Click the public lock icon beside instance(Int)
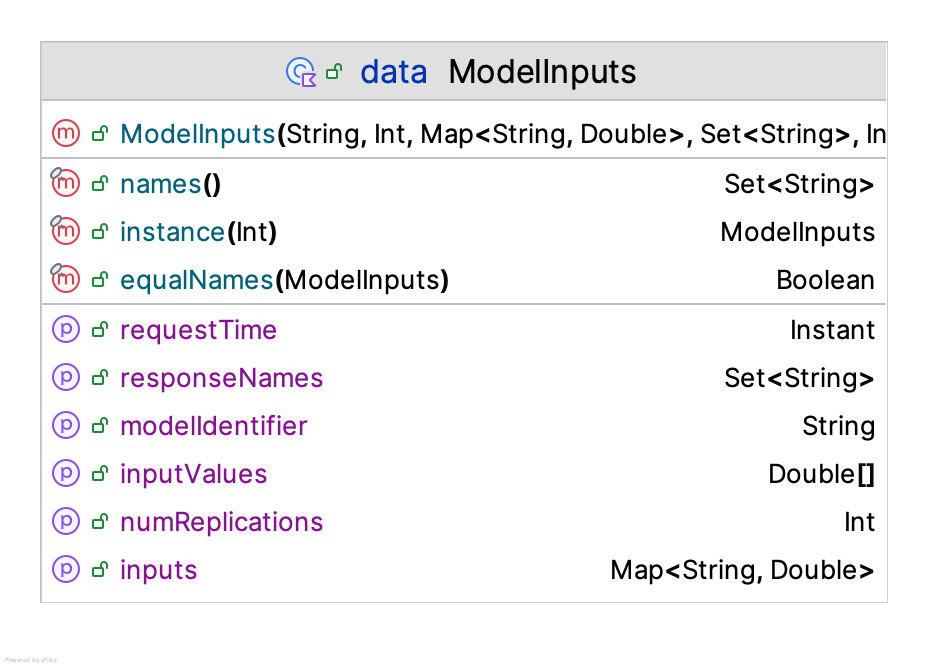The height and width of the screenshot is (668, 928). point(100,232)
